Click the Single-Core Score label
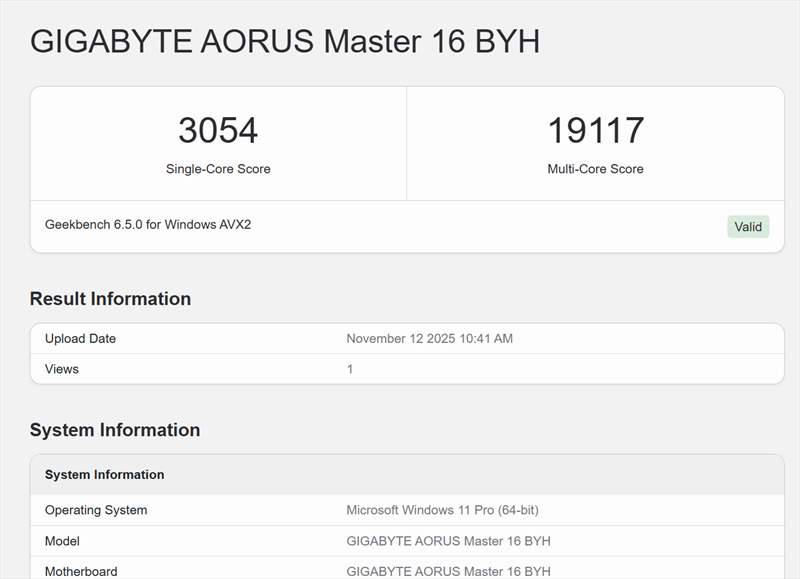 218,169
